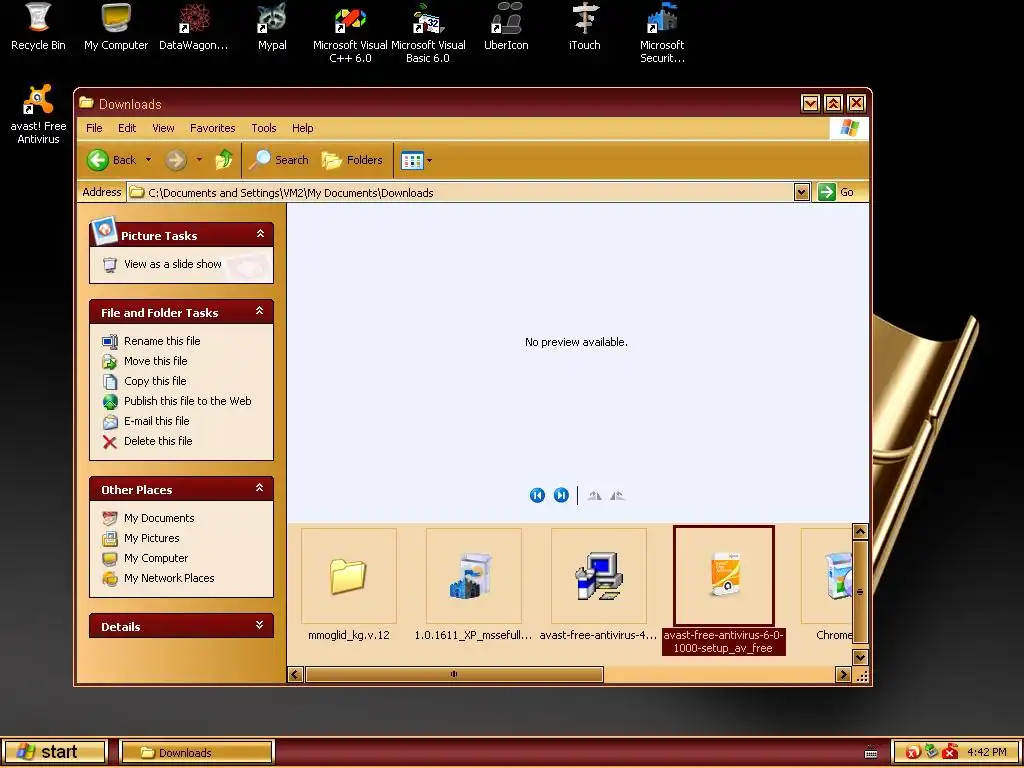Select the Mypal browser desktop shortcut
This screenshot has height=768, width=1024.
(272, 26)
